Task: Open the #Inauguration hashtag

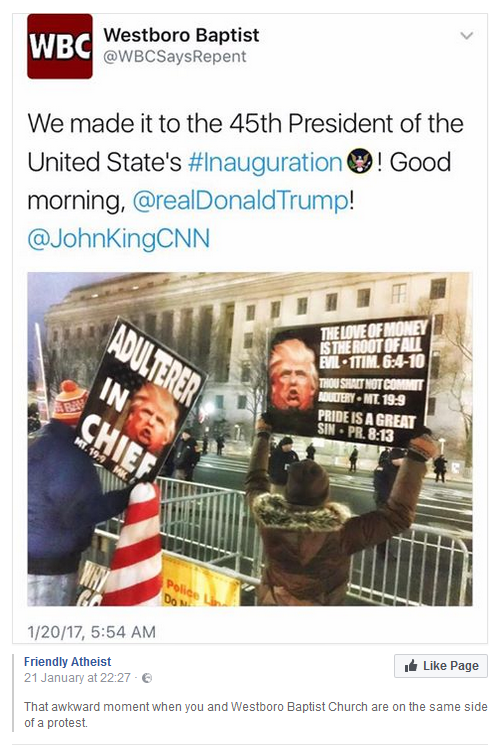Action: (x=265, y=162)
